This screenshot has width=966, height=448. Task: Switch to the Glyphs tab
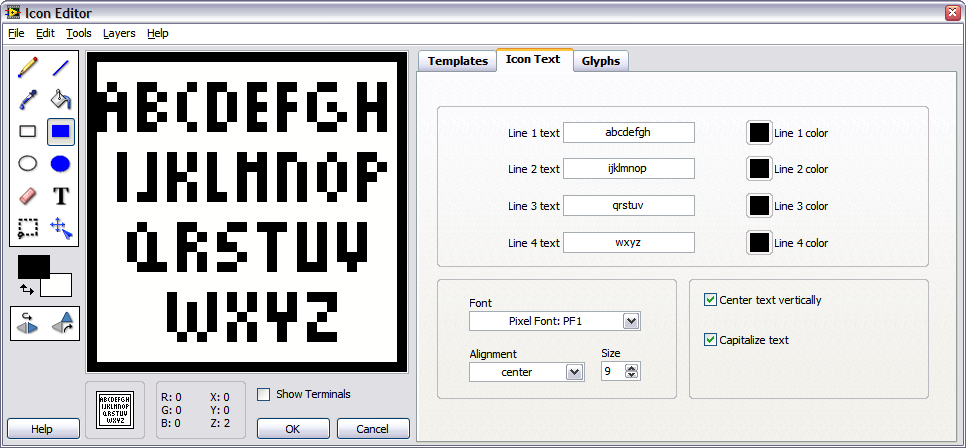point(600,61)
